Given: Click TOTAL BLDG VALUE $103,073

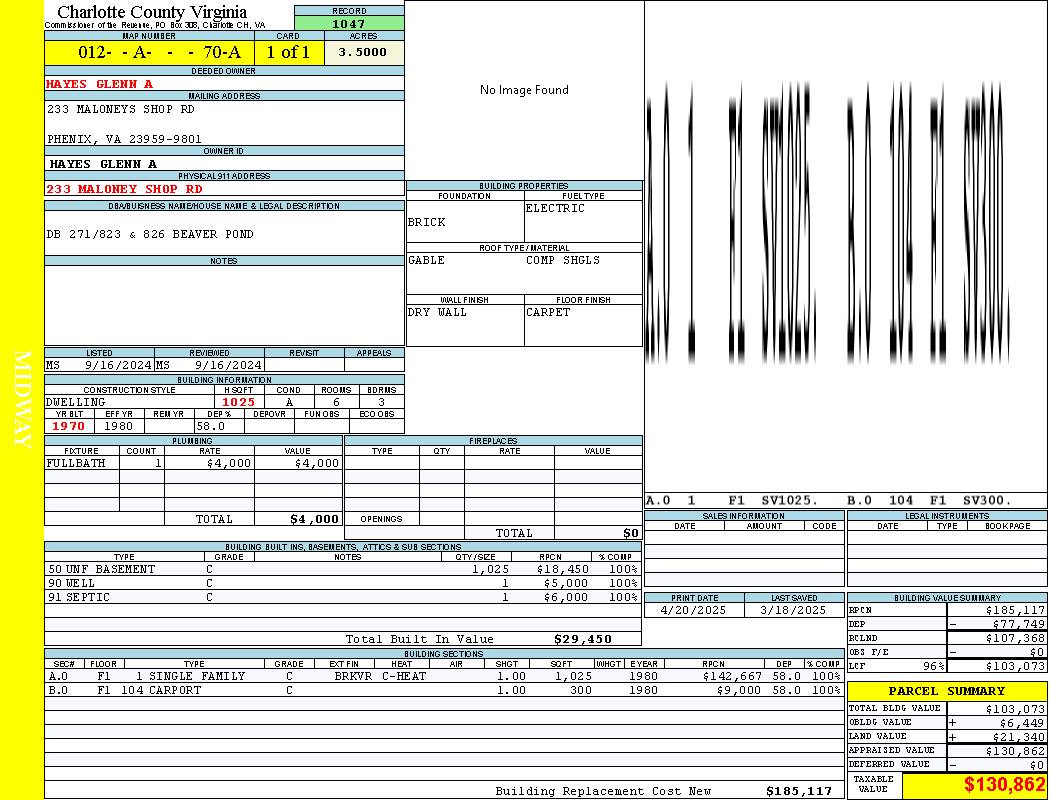Looking at the screenshot, I should tap(1015, 709).
